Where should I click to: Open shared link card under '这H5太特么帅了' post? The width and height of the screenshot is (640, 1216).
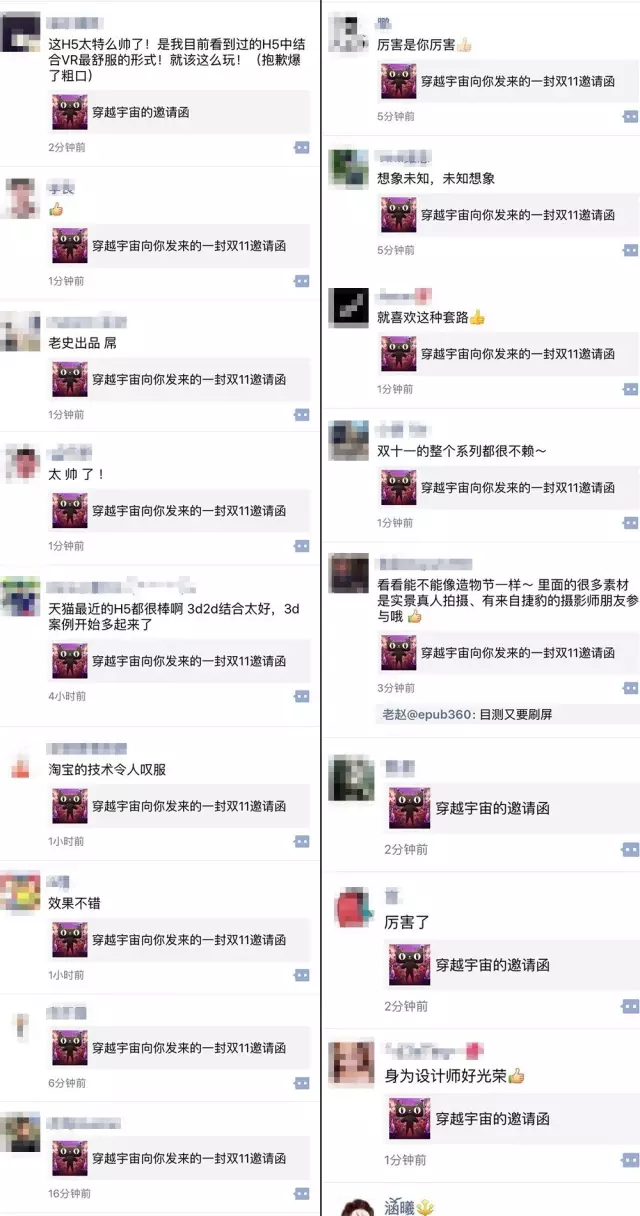(x=179, y=112)
